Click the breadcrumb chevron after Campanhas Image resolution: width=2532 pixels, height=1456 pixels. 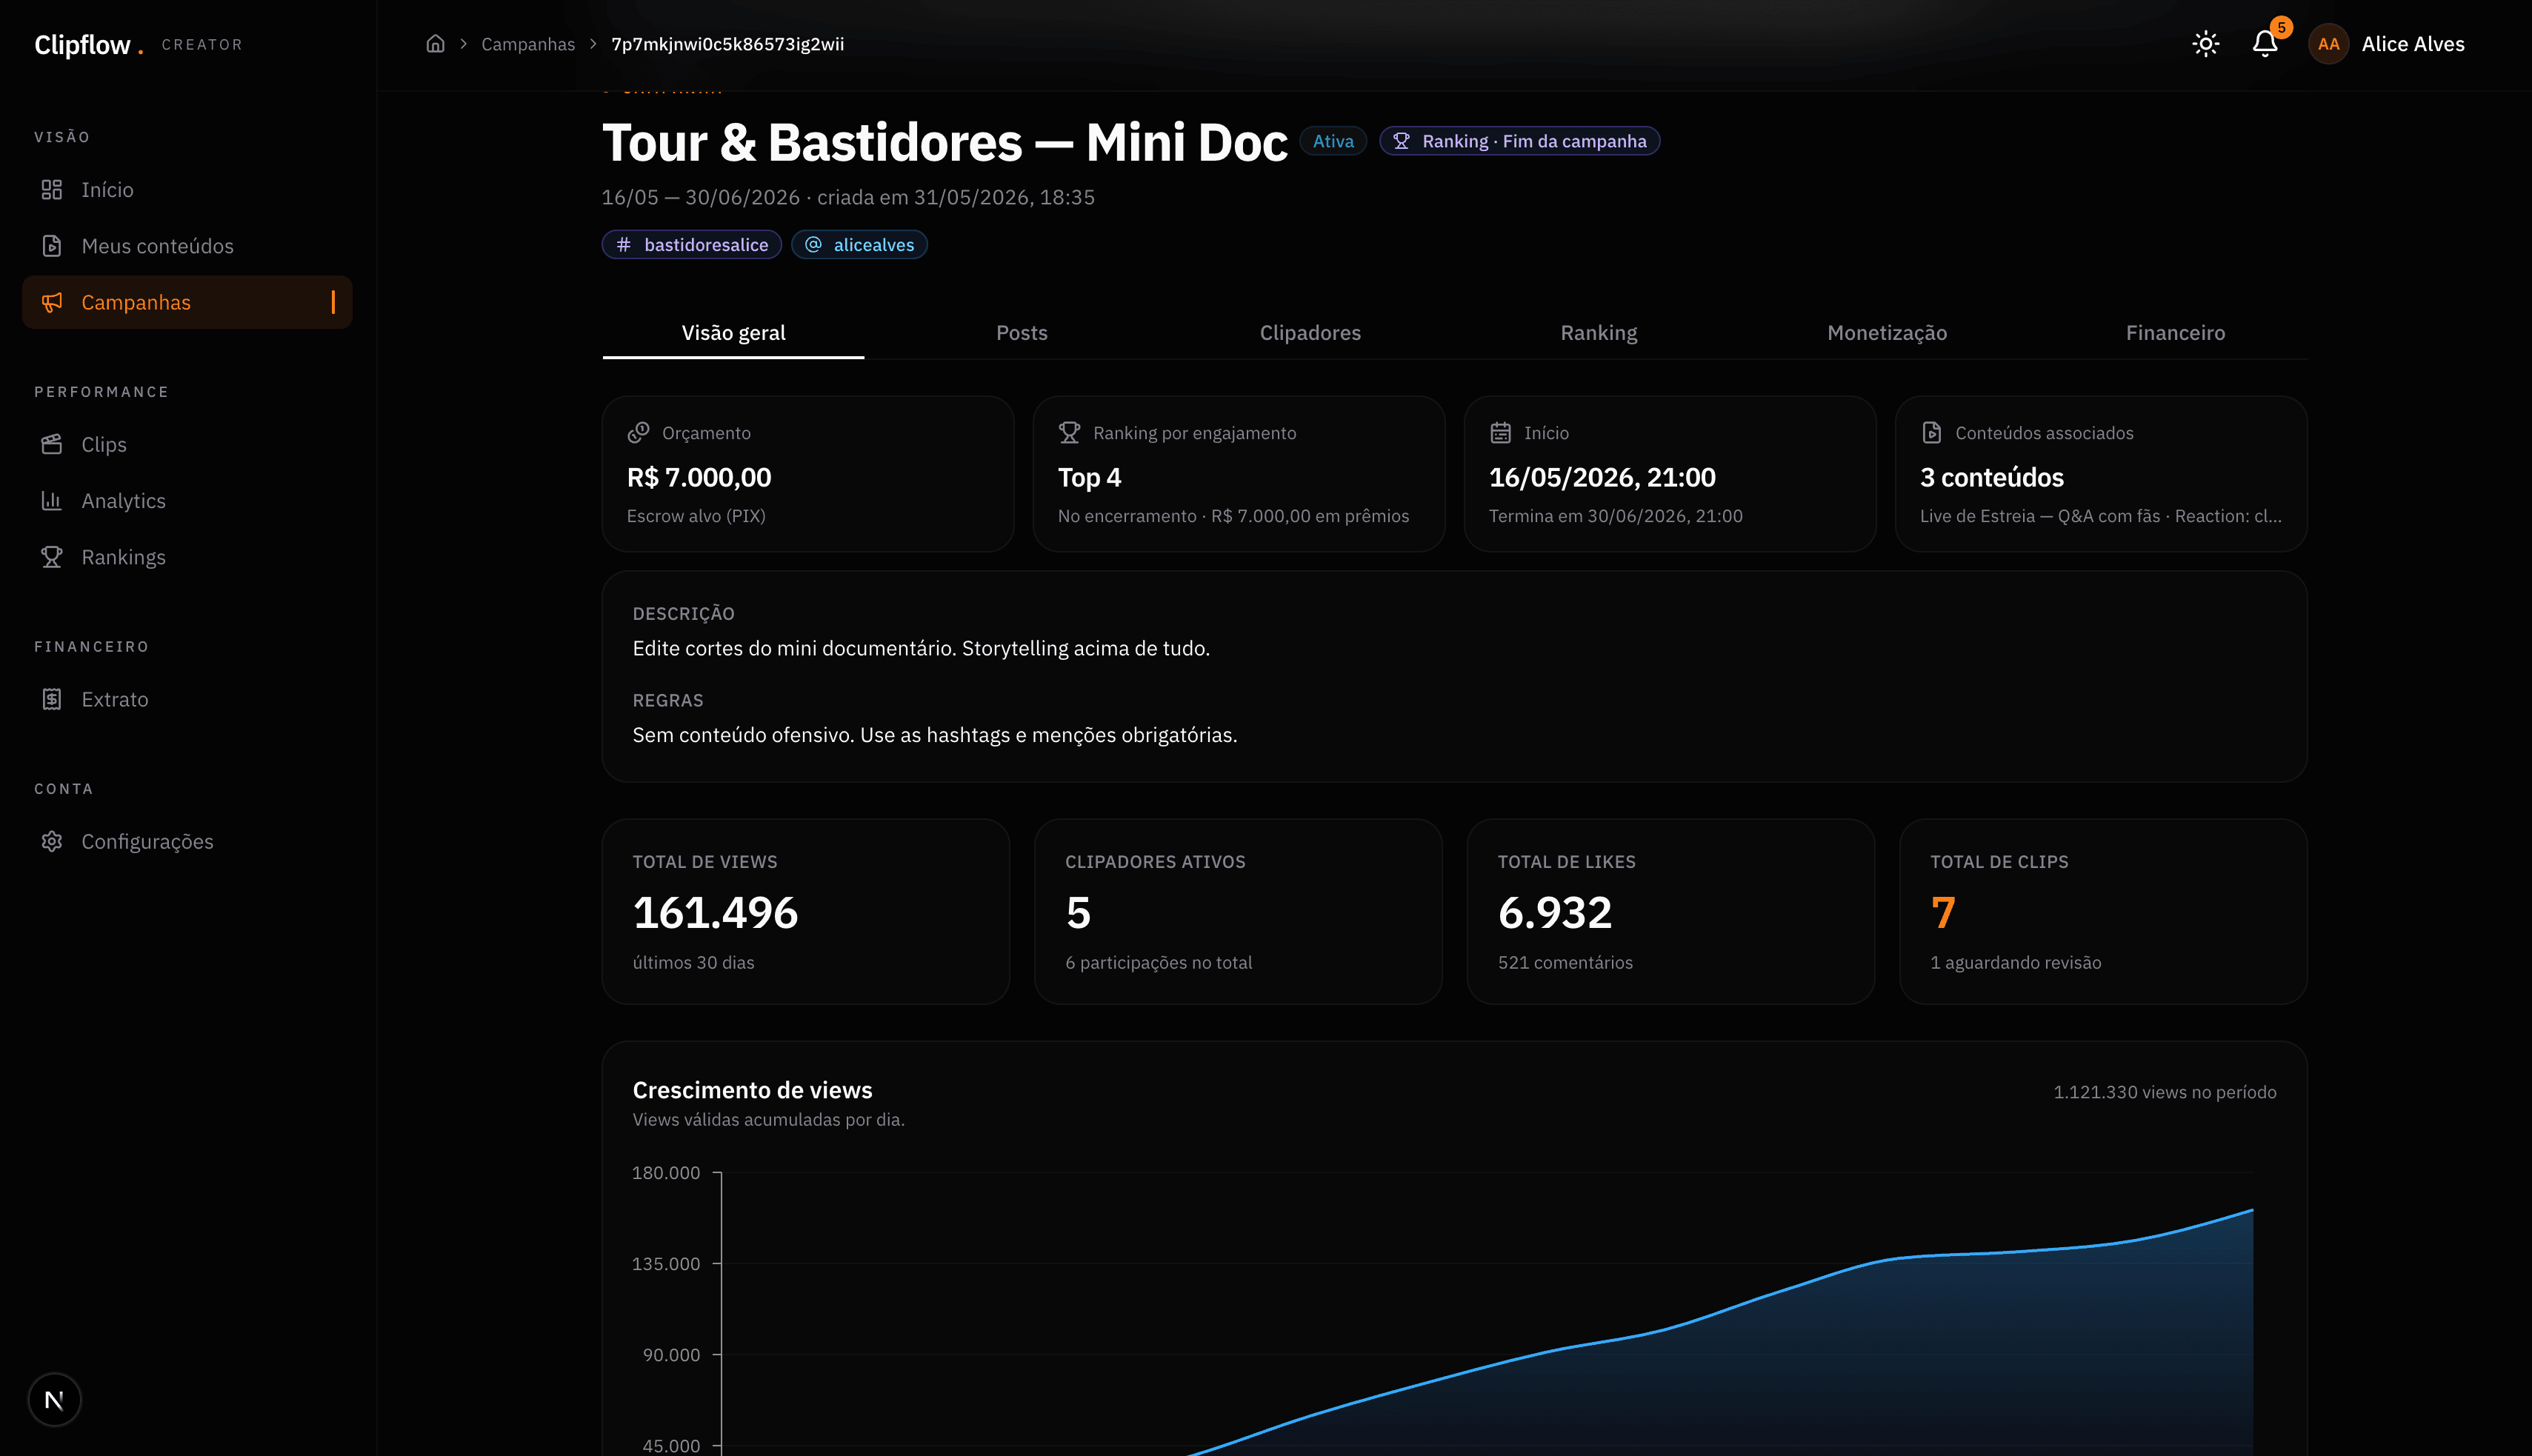pyautogui.click(x=593, y=44)
